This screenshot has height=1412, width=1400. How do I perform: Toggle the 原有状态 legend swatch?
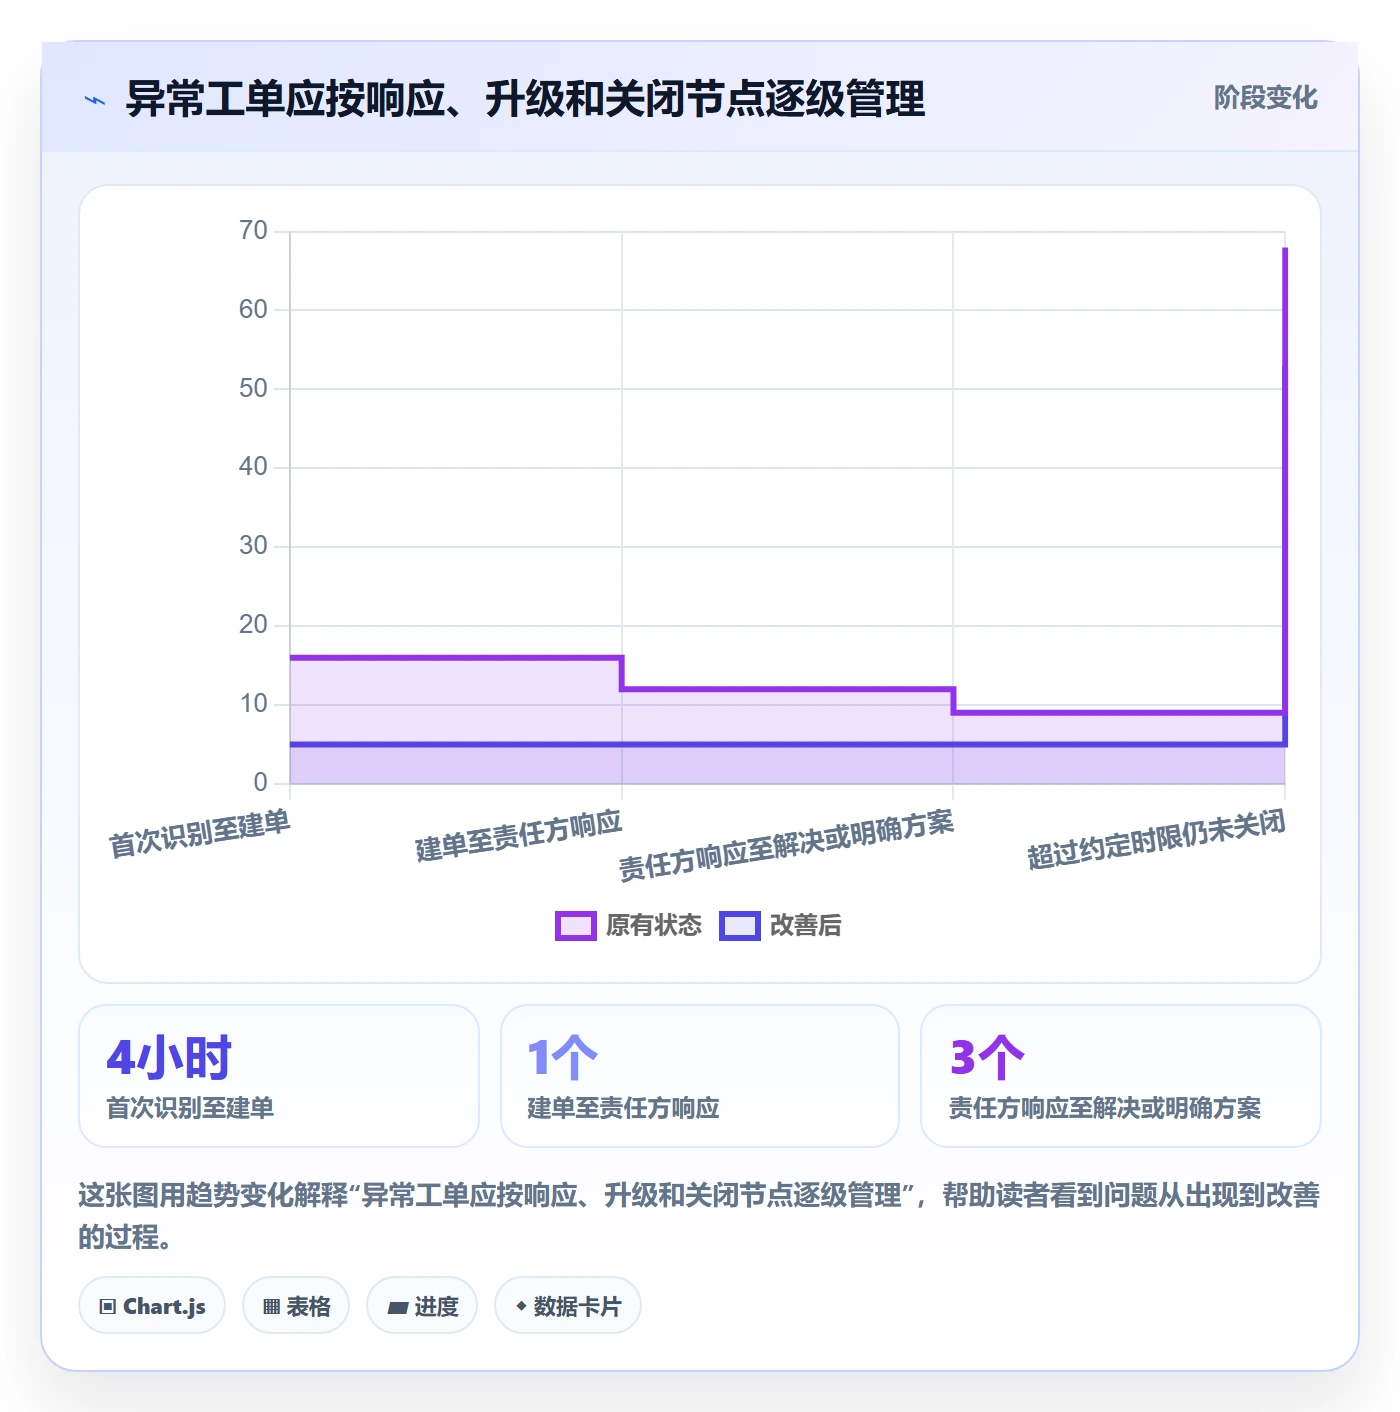575,926
